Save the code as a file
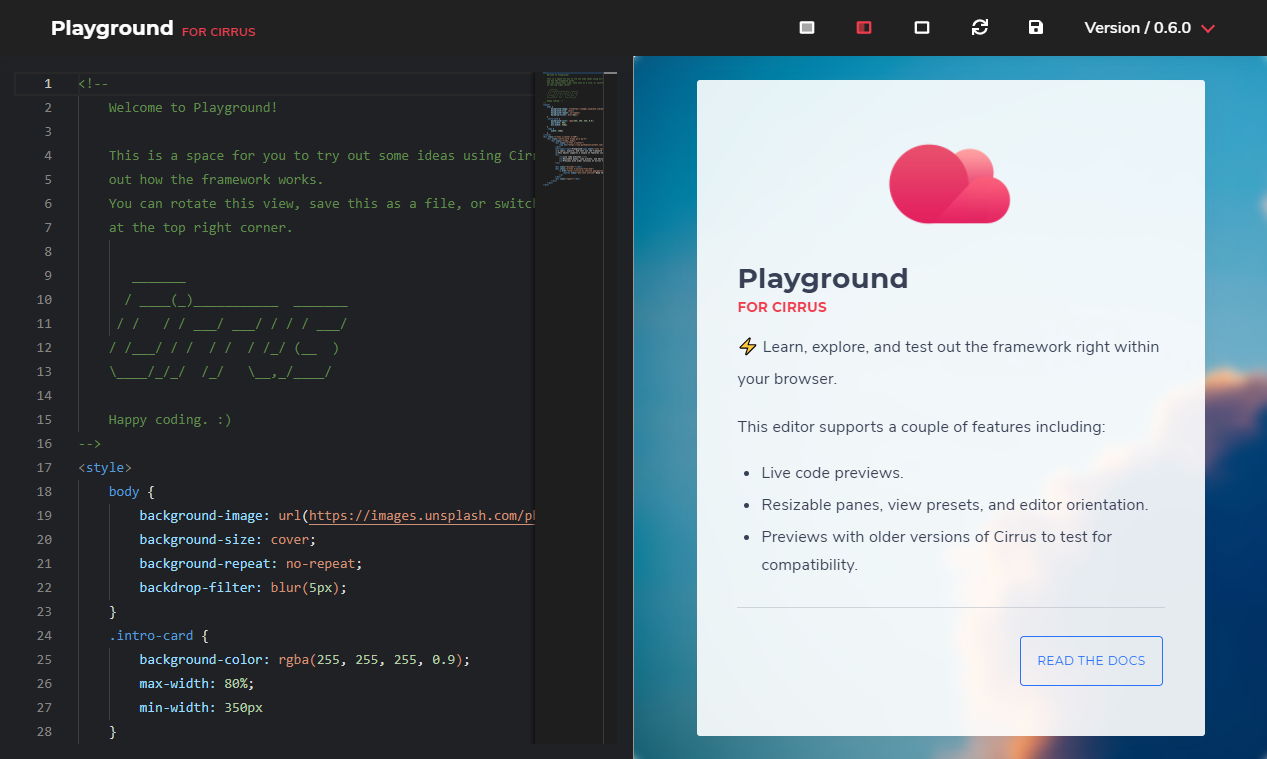This screenshot has height=759, width=1267. click(1036, 28)
